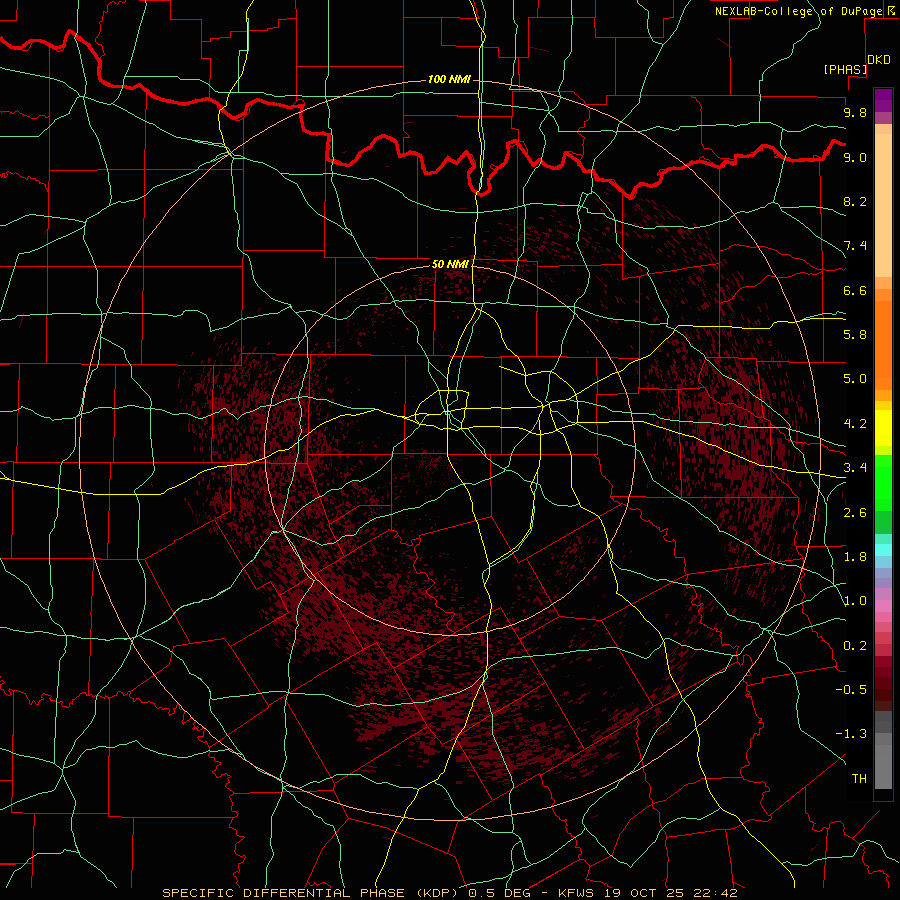Screen dimensions: 900x900
Task: Click the [PHAS] units label
Action: click(x=845, y=69)
